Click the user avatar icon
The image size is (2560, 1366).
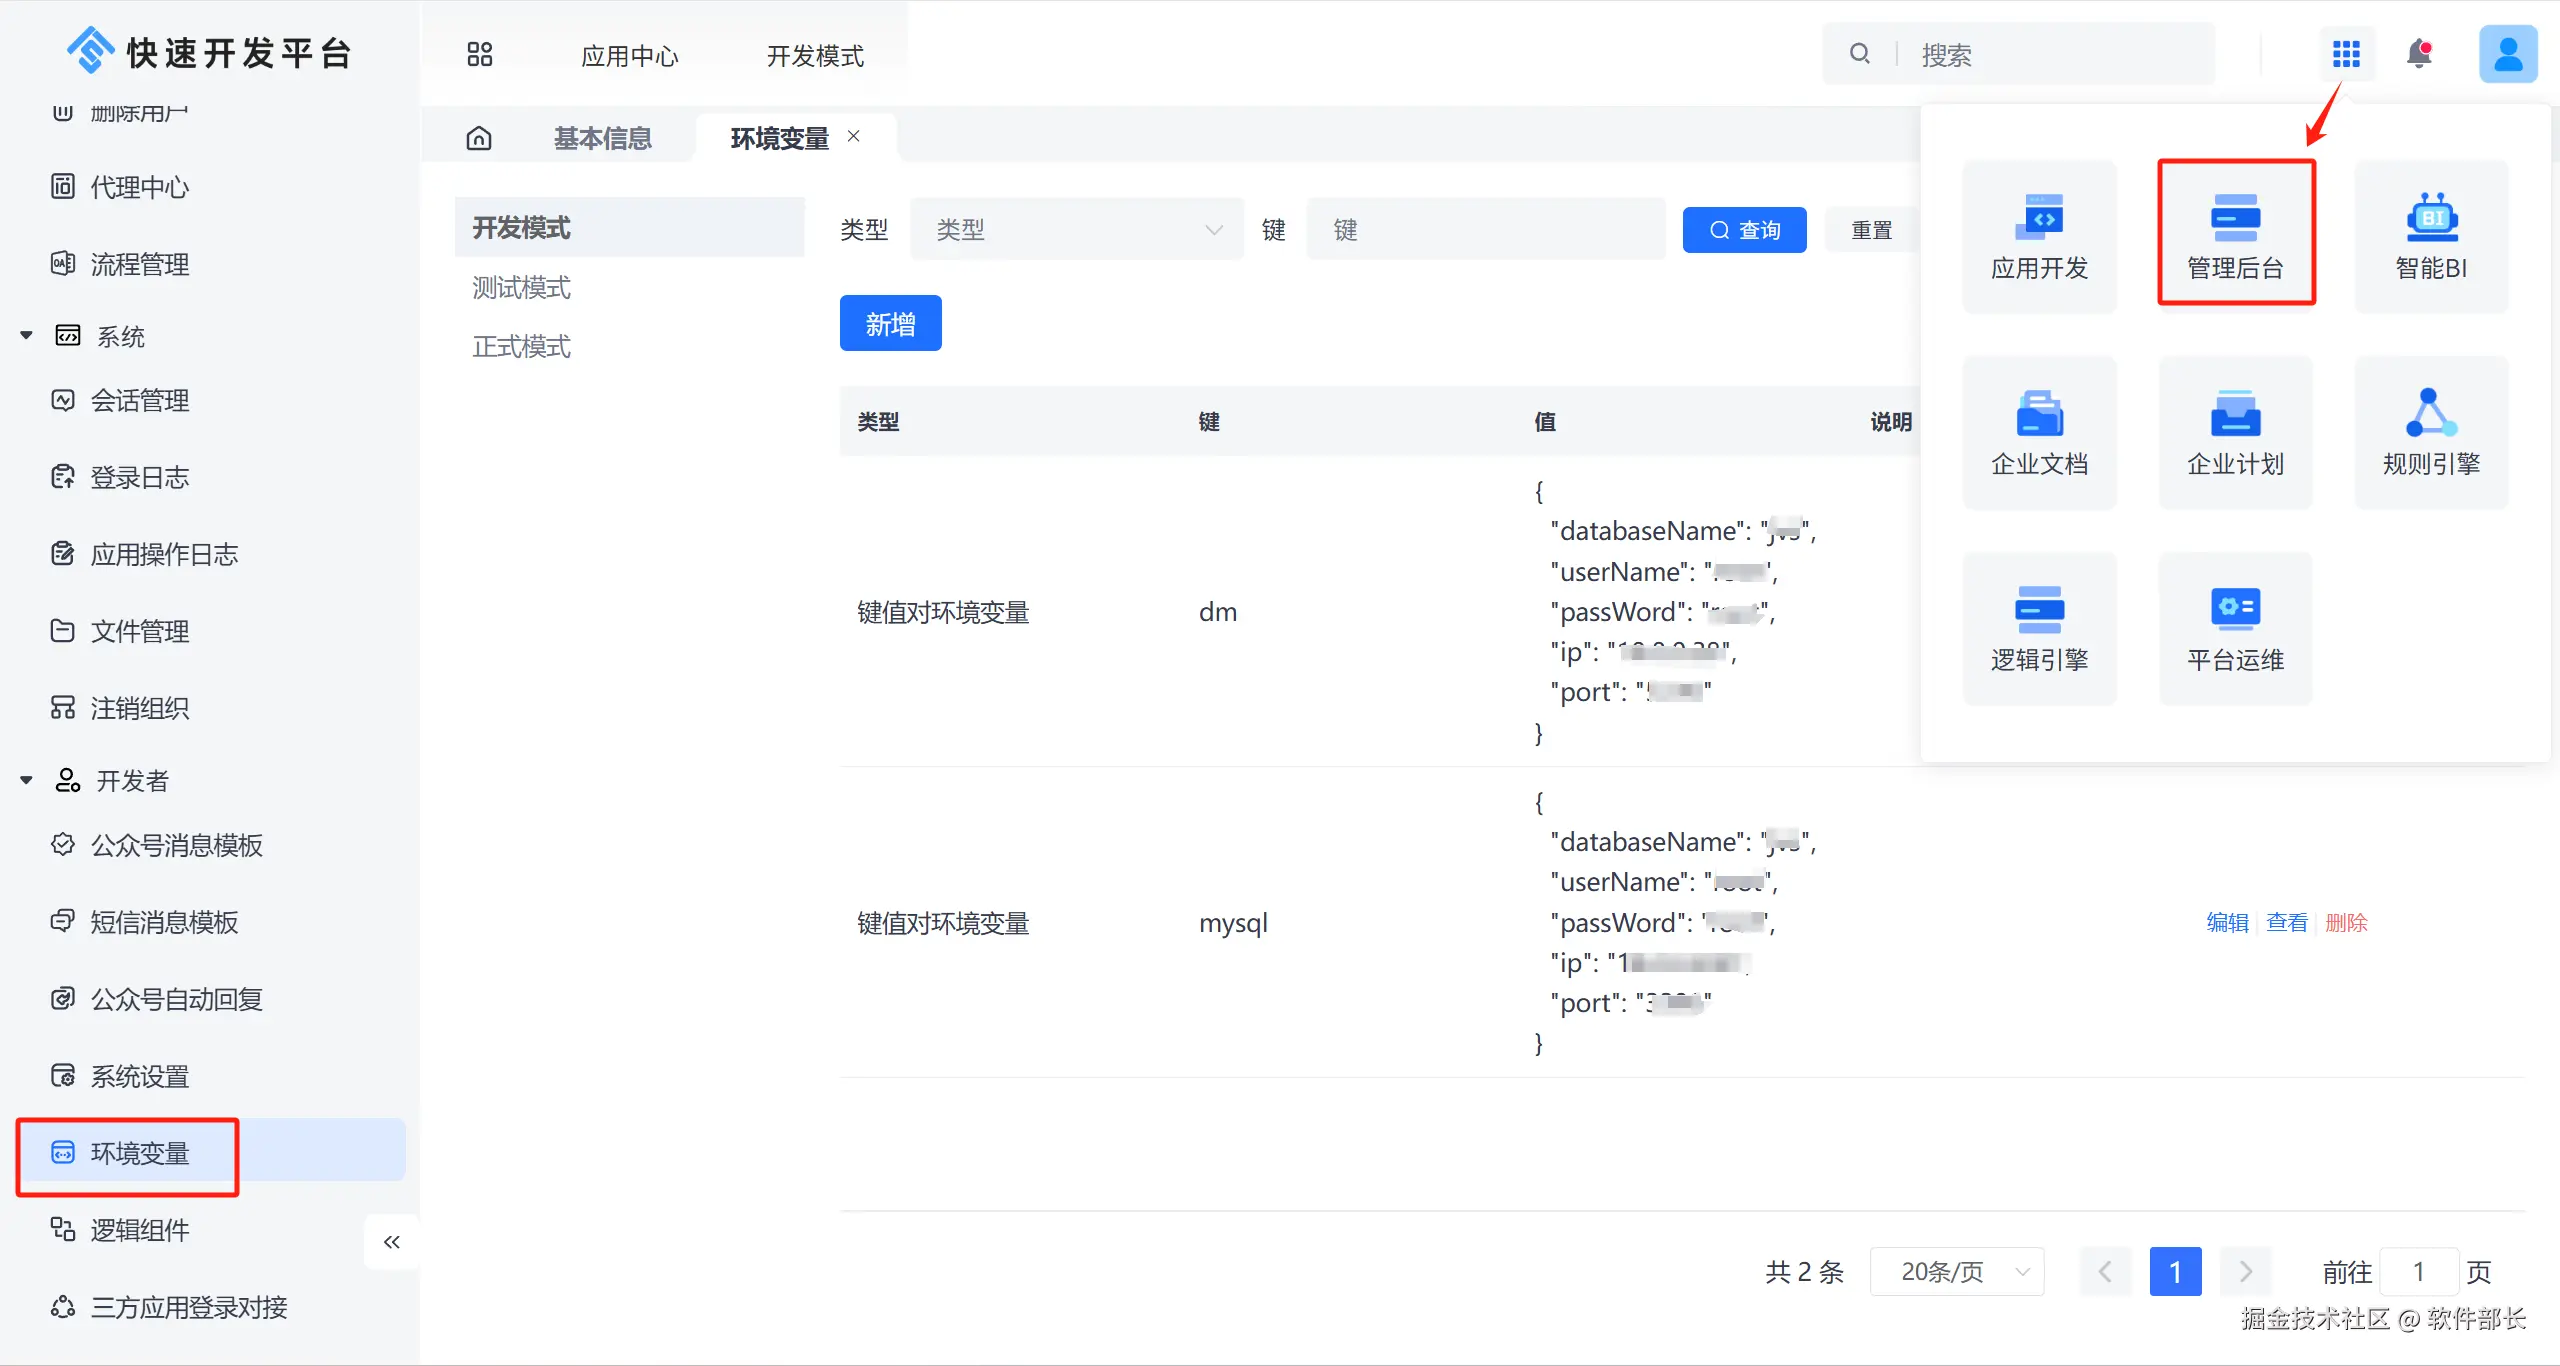coord(2507,54)
